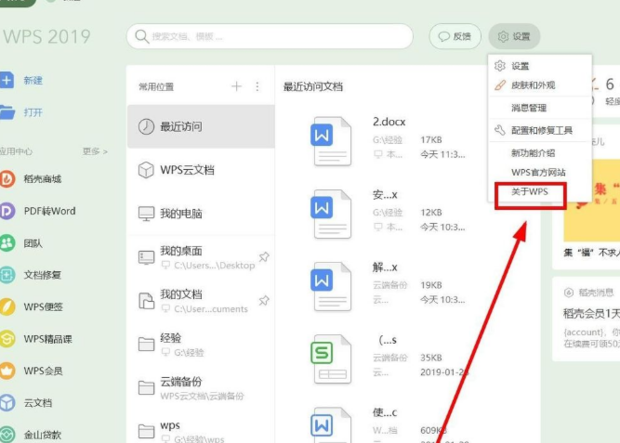Screen dimensions: 620x443
Task: Choose 消息管理 menu item
Action: (x=540, y=108)
